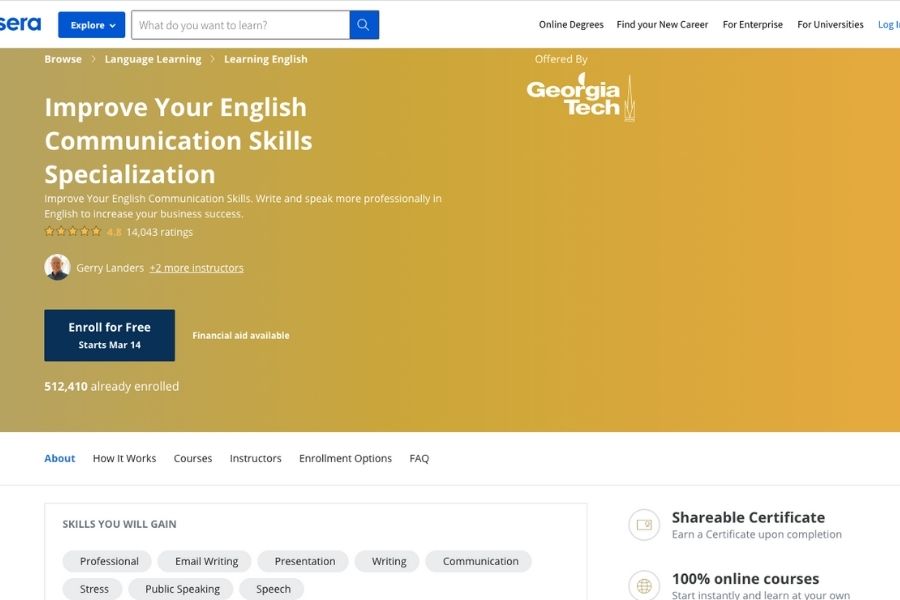
Task: Jump to FAQ tab
Action: pos(419,458)
